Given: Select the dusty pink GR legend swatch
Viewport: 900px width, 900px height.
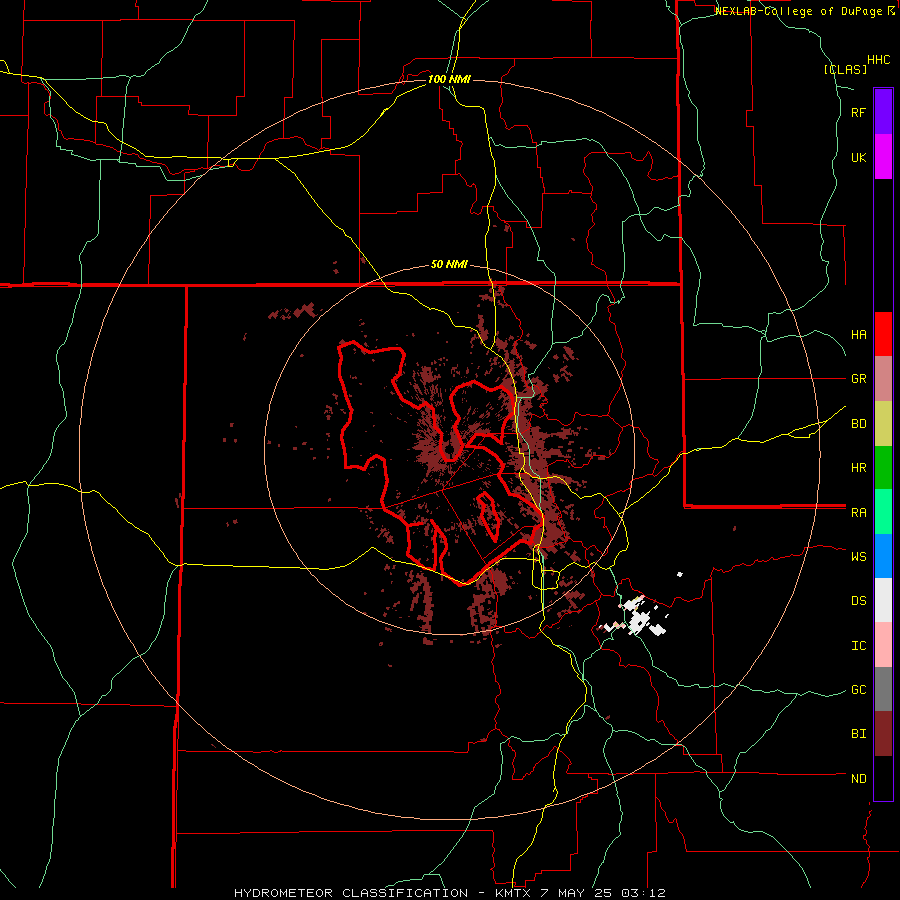Looking at the screenshot, I should tap(883, 379).
